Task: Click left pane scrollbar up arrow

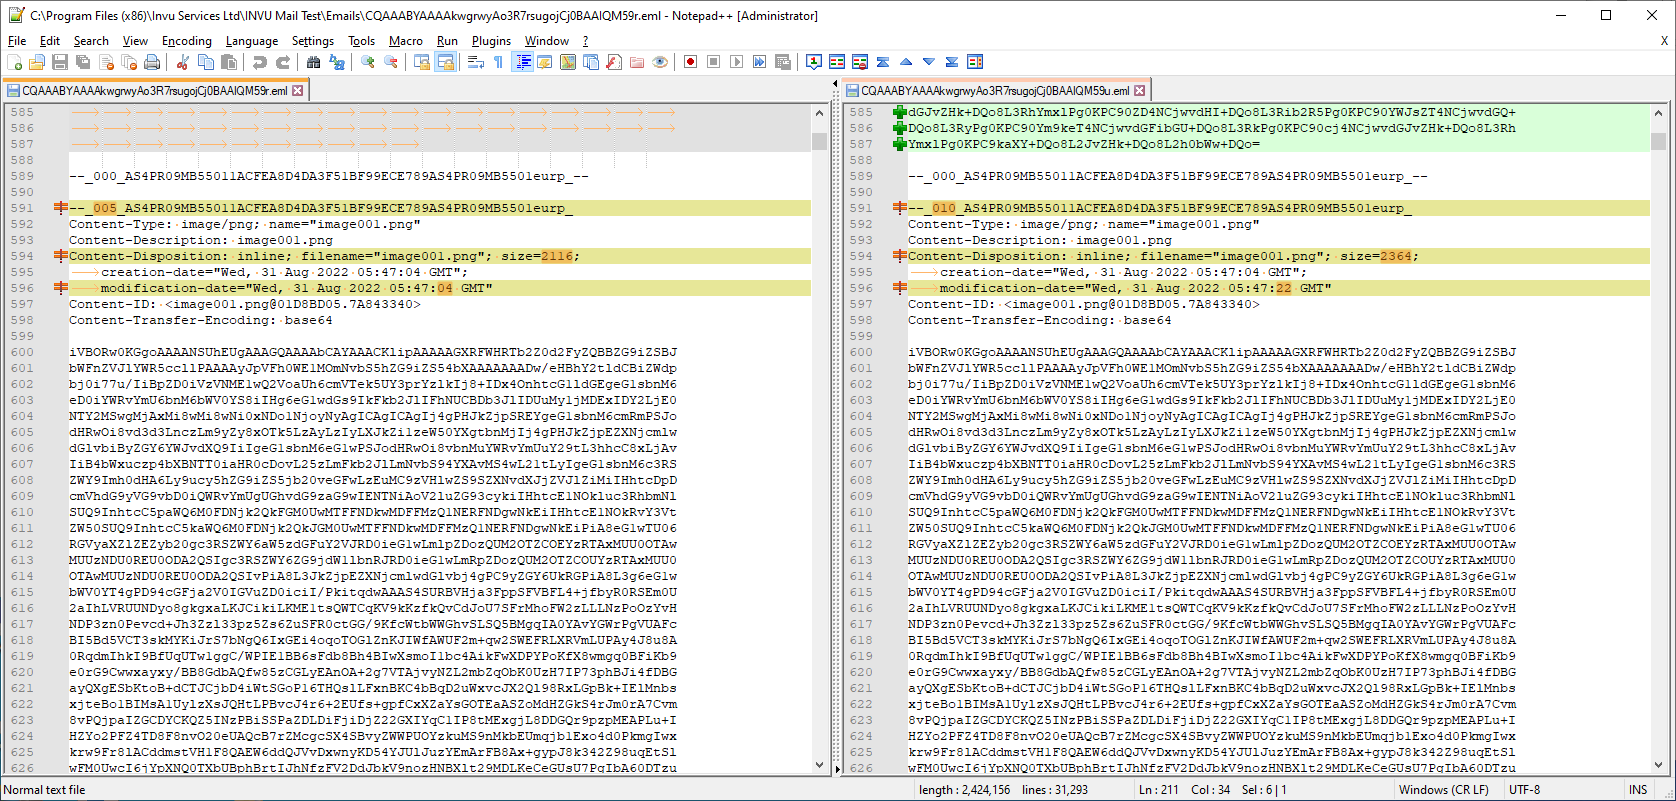Action: (x=820, y=112)
